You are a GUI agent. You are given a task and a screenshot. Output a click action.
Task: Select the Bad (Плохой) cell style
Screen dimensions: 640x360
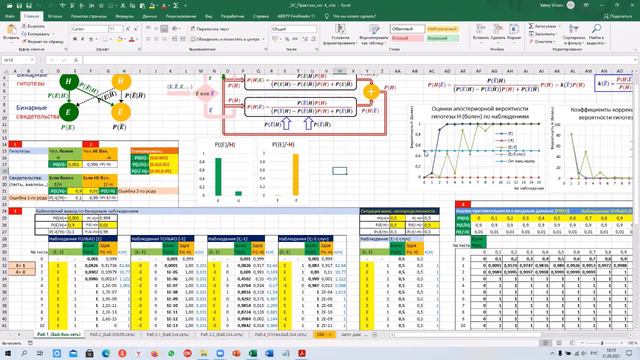click(407, 38)
